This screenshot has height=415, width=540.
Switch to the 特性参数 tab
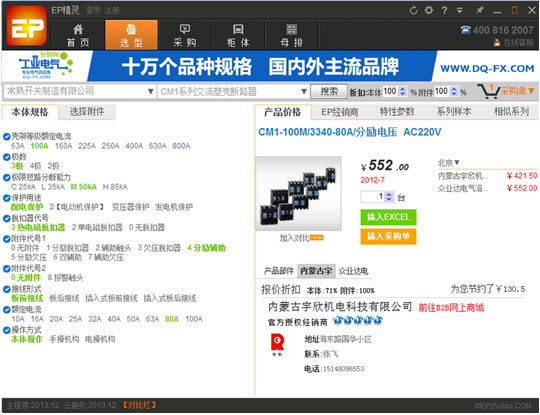click(x=397, y=112)
